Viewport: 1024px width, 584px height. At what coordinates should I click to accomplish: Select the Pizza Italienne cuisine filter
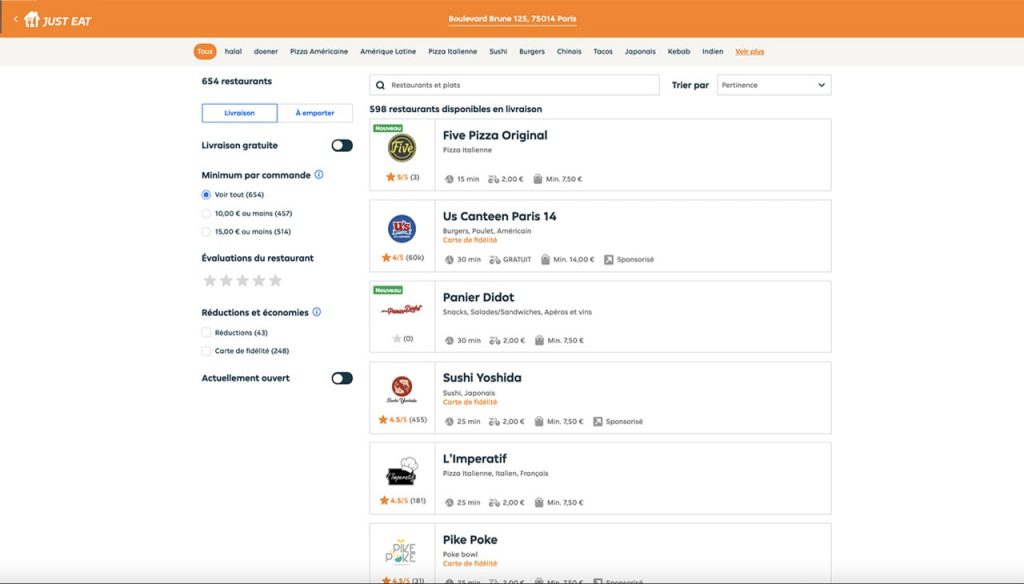pyautogui.click(x=453, y=52)
